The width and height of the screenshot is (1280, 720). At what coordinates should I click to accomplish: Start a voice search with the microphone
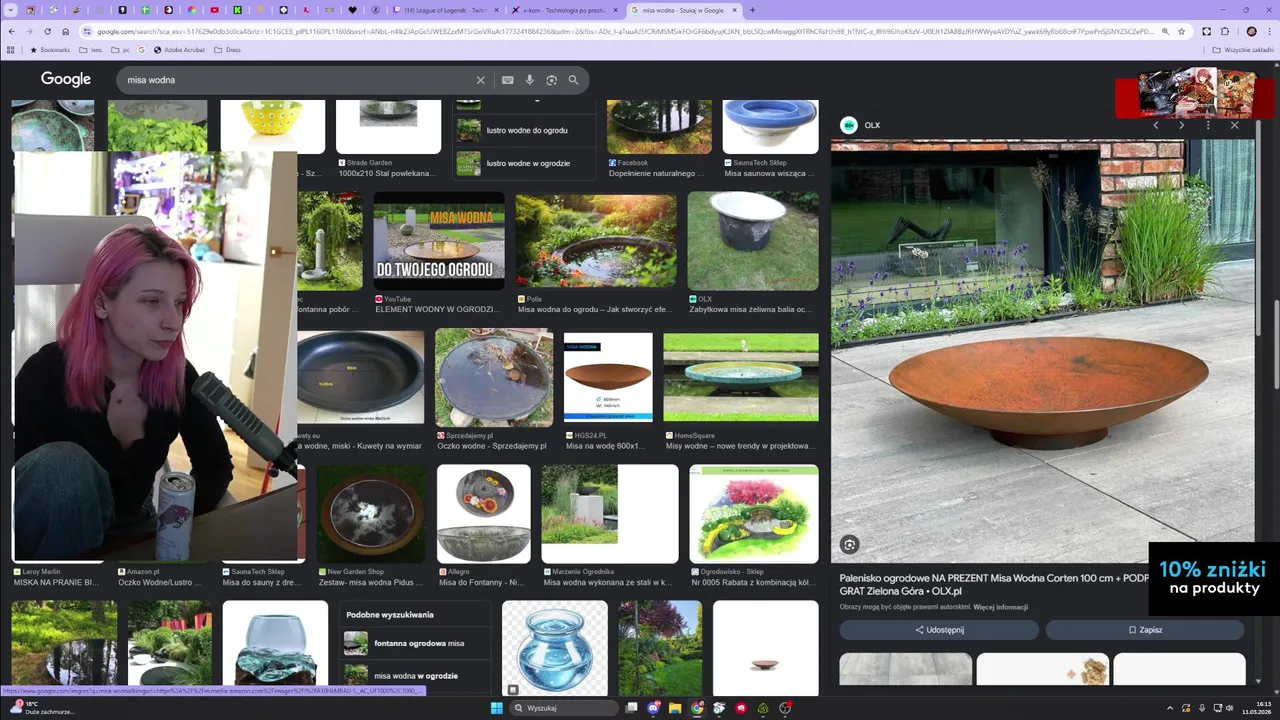click(x=530, y=80)
